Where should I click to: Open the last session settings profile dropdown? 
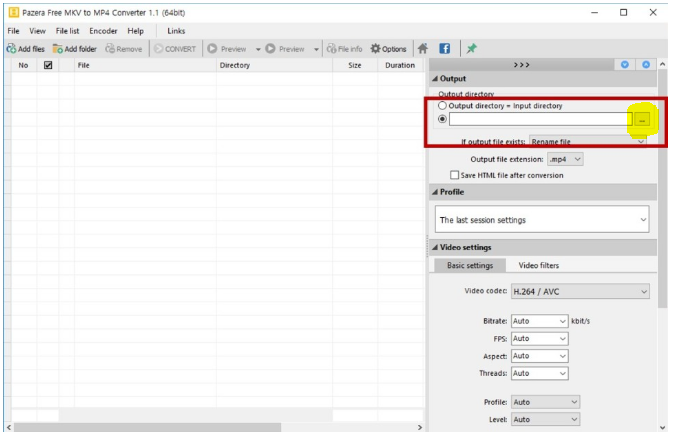pos(542,220)
